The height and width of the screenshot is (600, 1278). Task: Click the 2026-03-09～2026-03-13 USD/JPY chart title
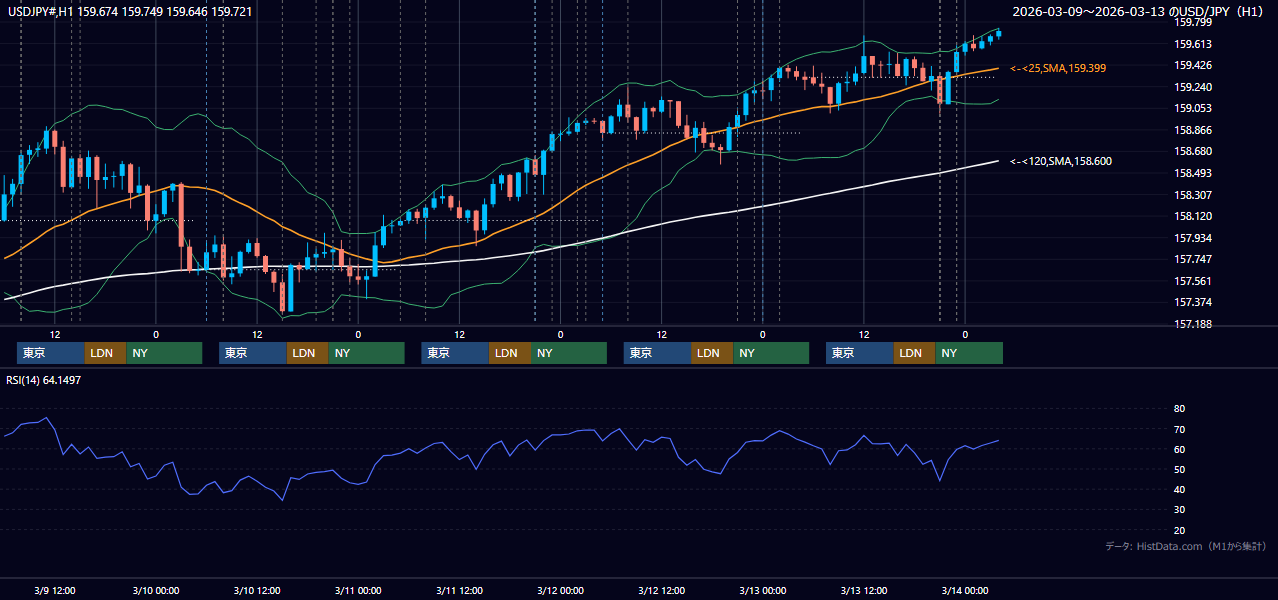click(1137, 11)
